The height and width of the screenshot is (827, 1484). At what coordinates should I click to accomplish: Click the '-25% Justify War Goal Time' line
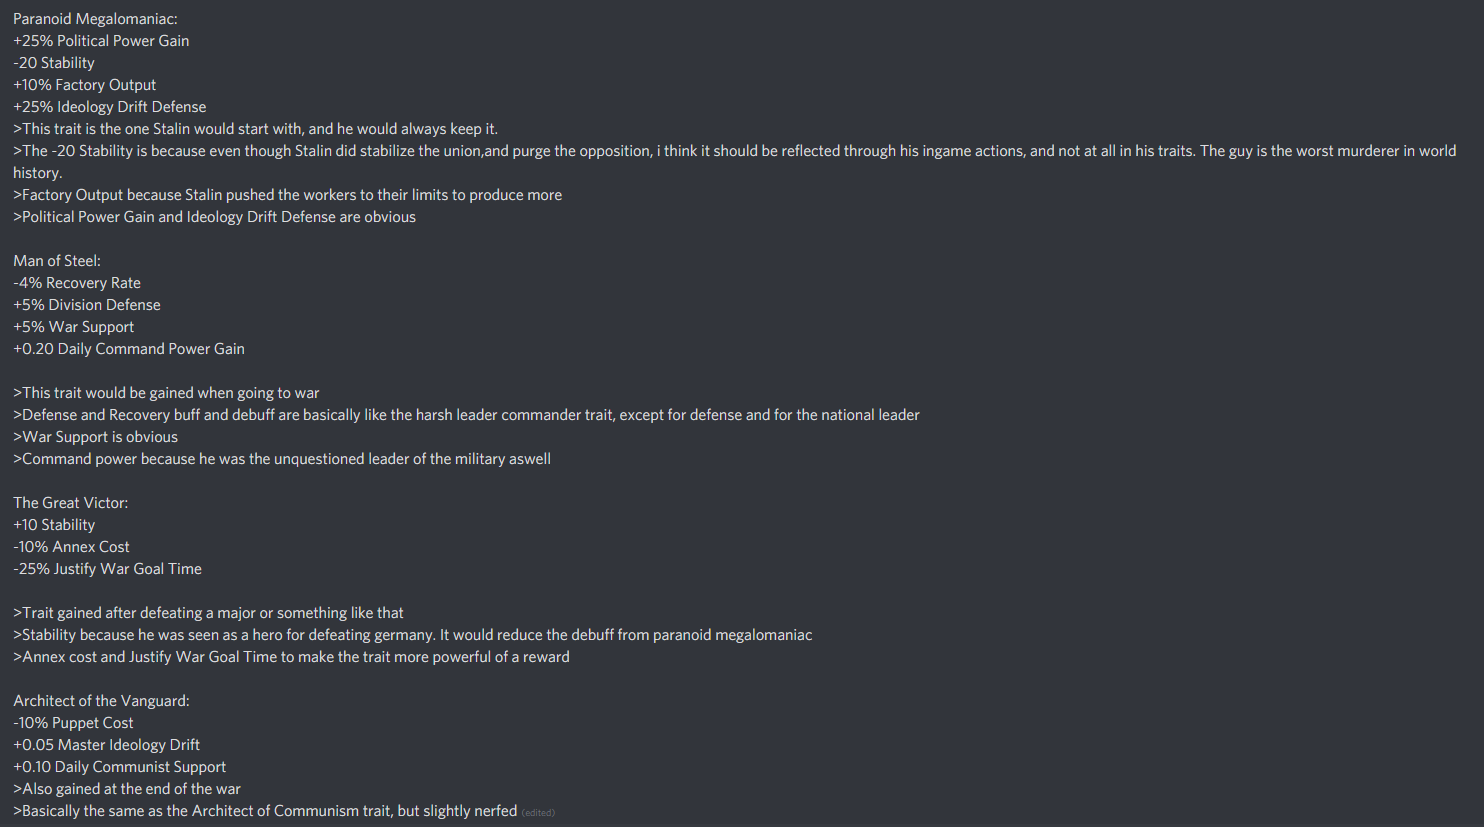(x=108, y=569)
